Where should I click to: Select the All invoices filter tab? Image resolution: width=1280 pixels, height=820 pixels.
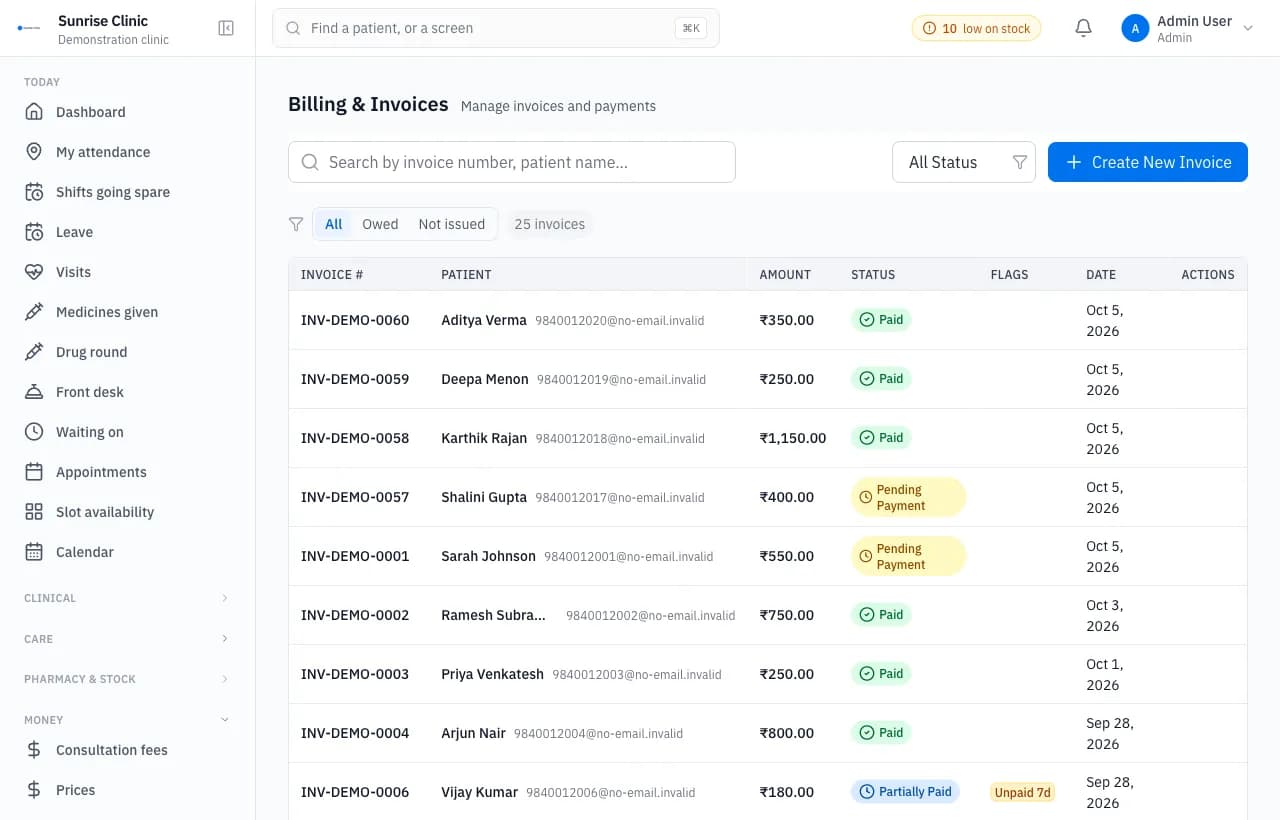[334, 224]
